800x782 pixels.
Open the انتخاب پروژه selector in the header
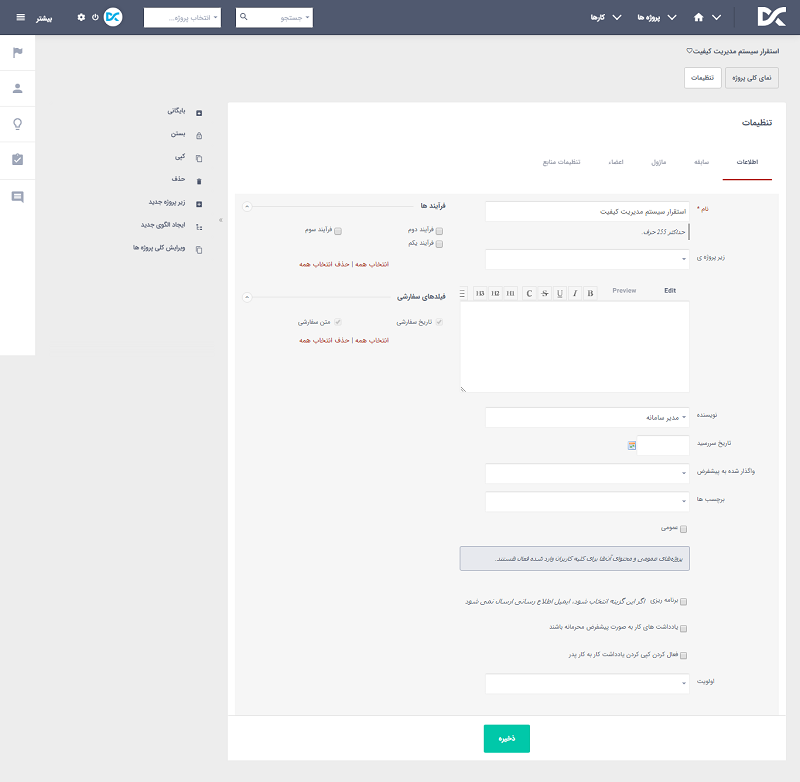coord(182,17)
